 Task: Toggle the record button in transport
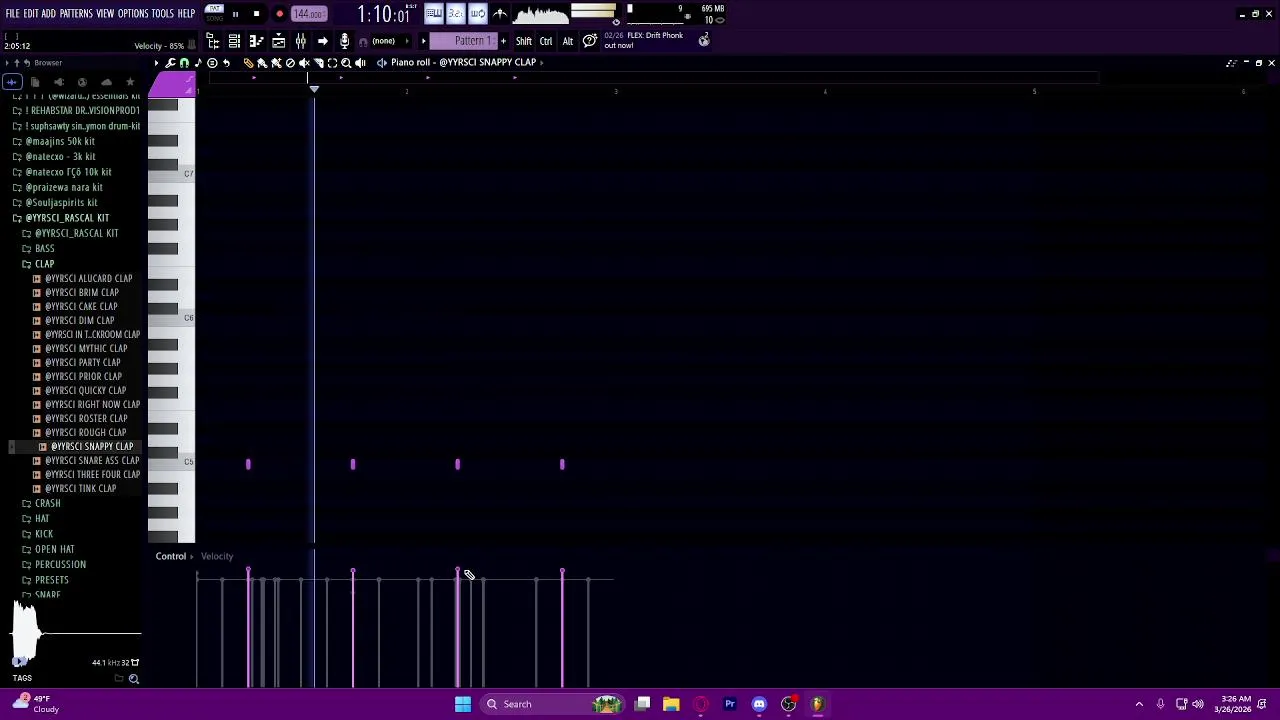click(279, 14)
